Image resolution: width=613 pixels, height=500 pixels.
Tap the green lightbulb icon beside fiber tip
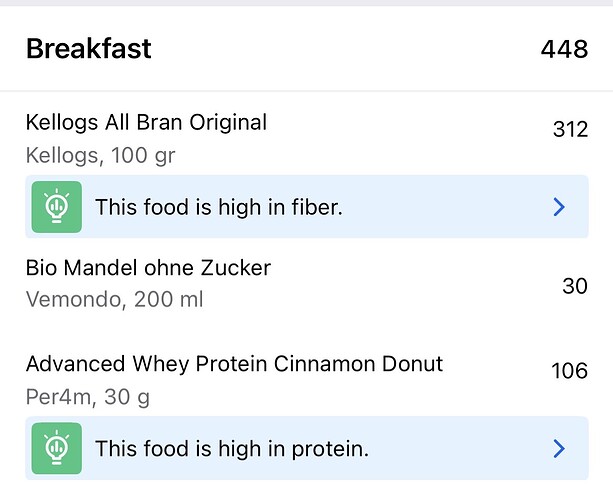[x=56, y=207]
